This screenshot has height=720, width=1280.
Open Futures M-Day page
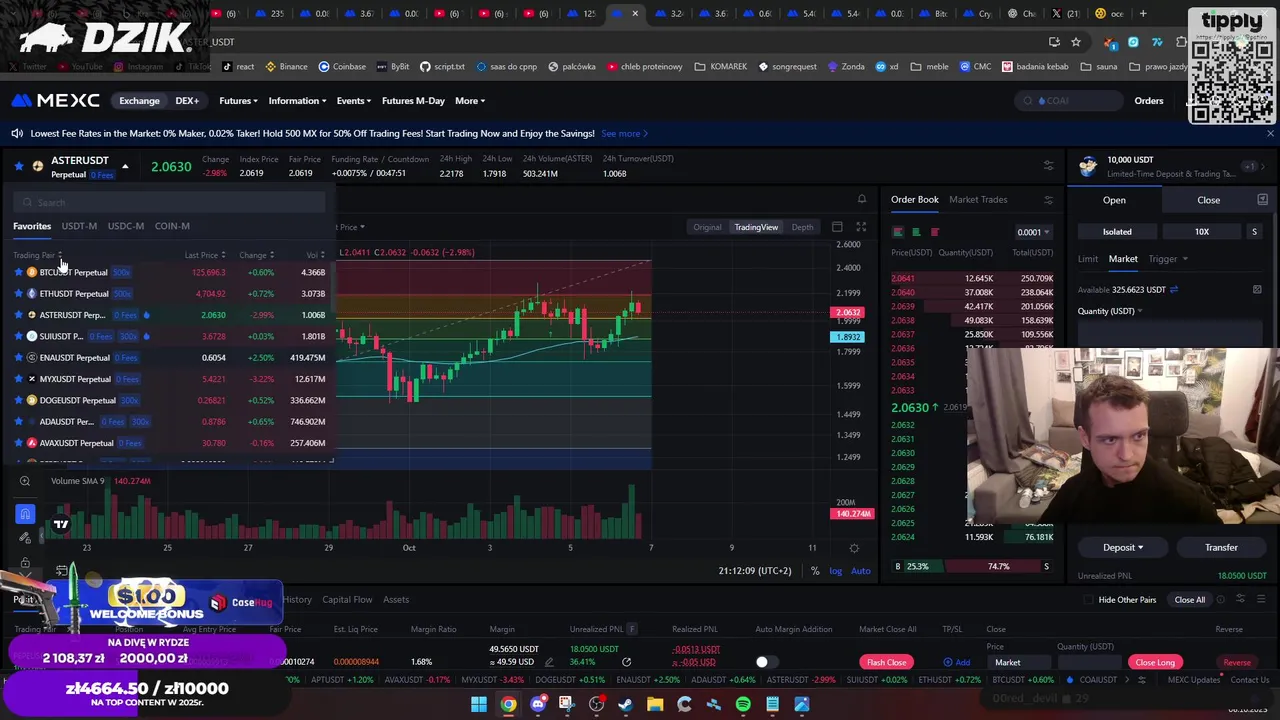413,101
